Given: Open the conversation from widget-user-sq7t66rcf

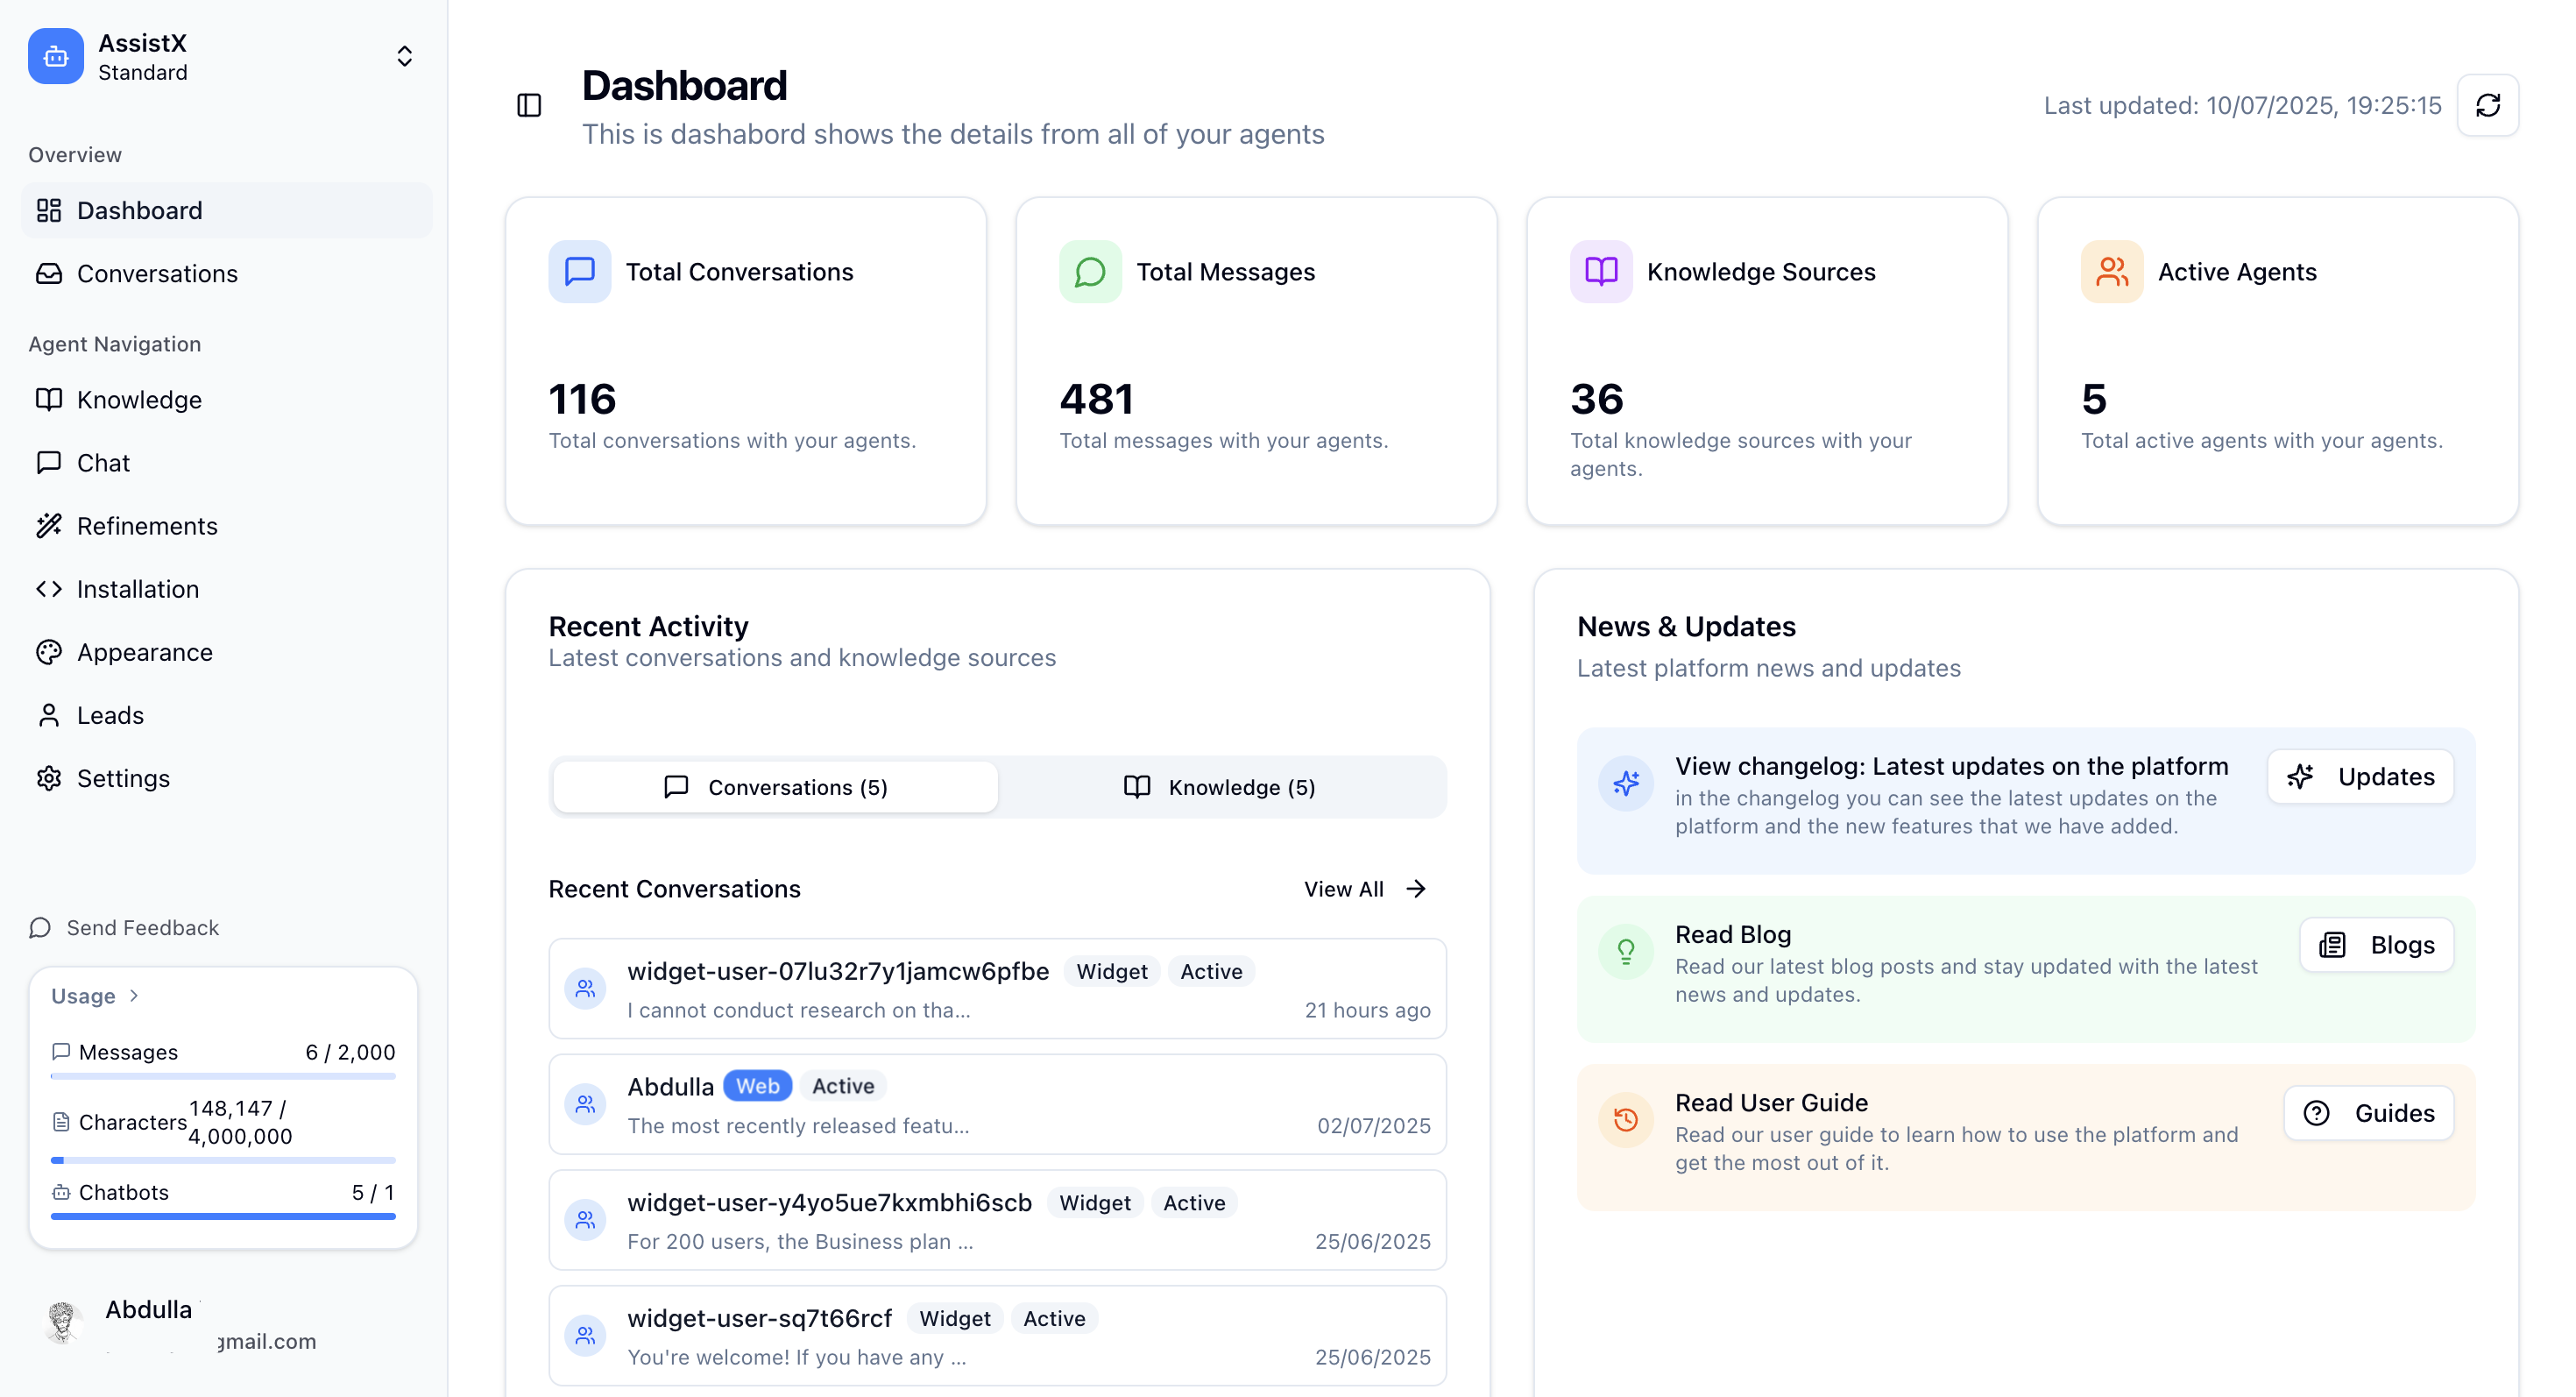Looking at the screenshot, I should click(996, 1336).
